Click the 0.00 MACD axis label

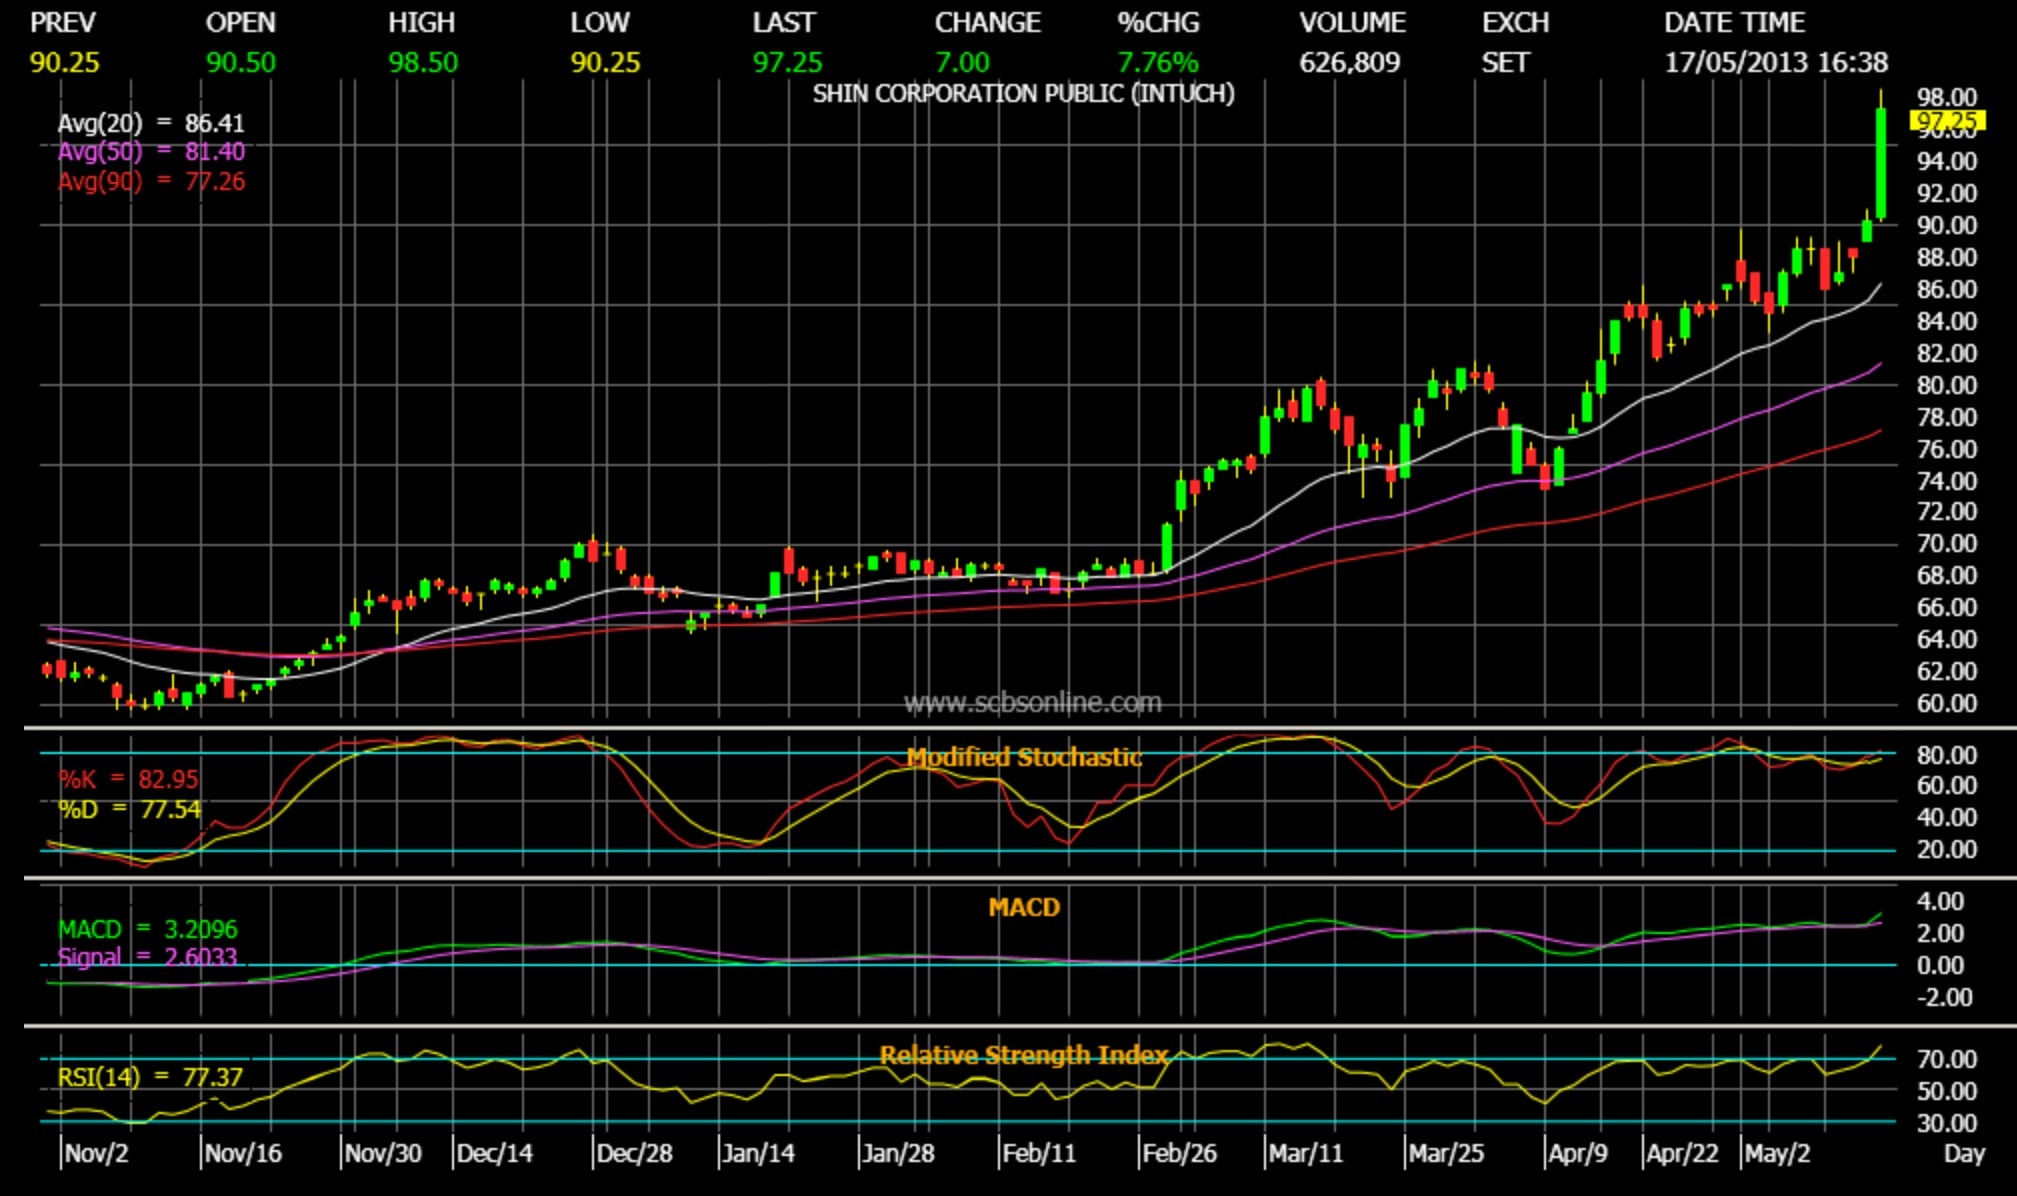click(x=1940, y=965)
